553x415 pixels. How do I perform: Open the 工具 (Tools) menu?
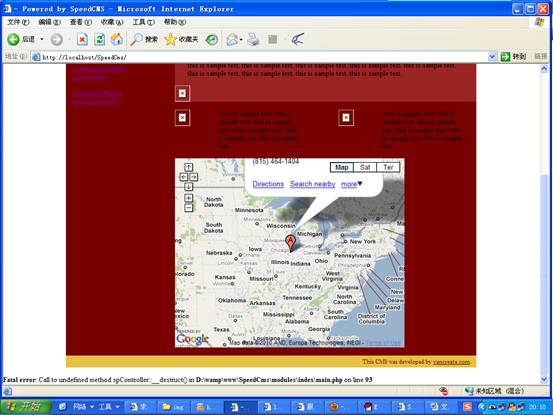pyautogui.click(x=143, y=22)
